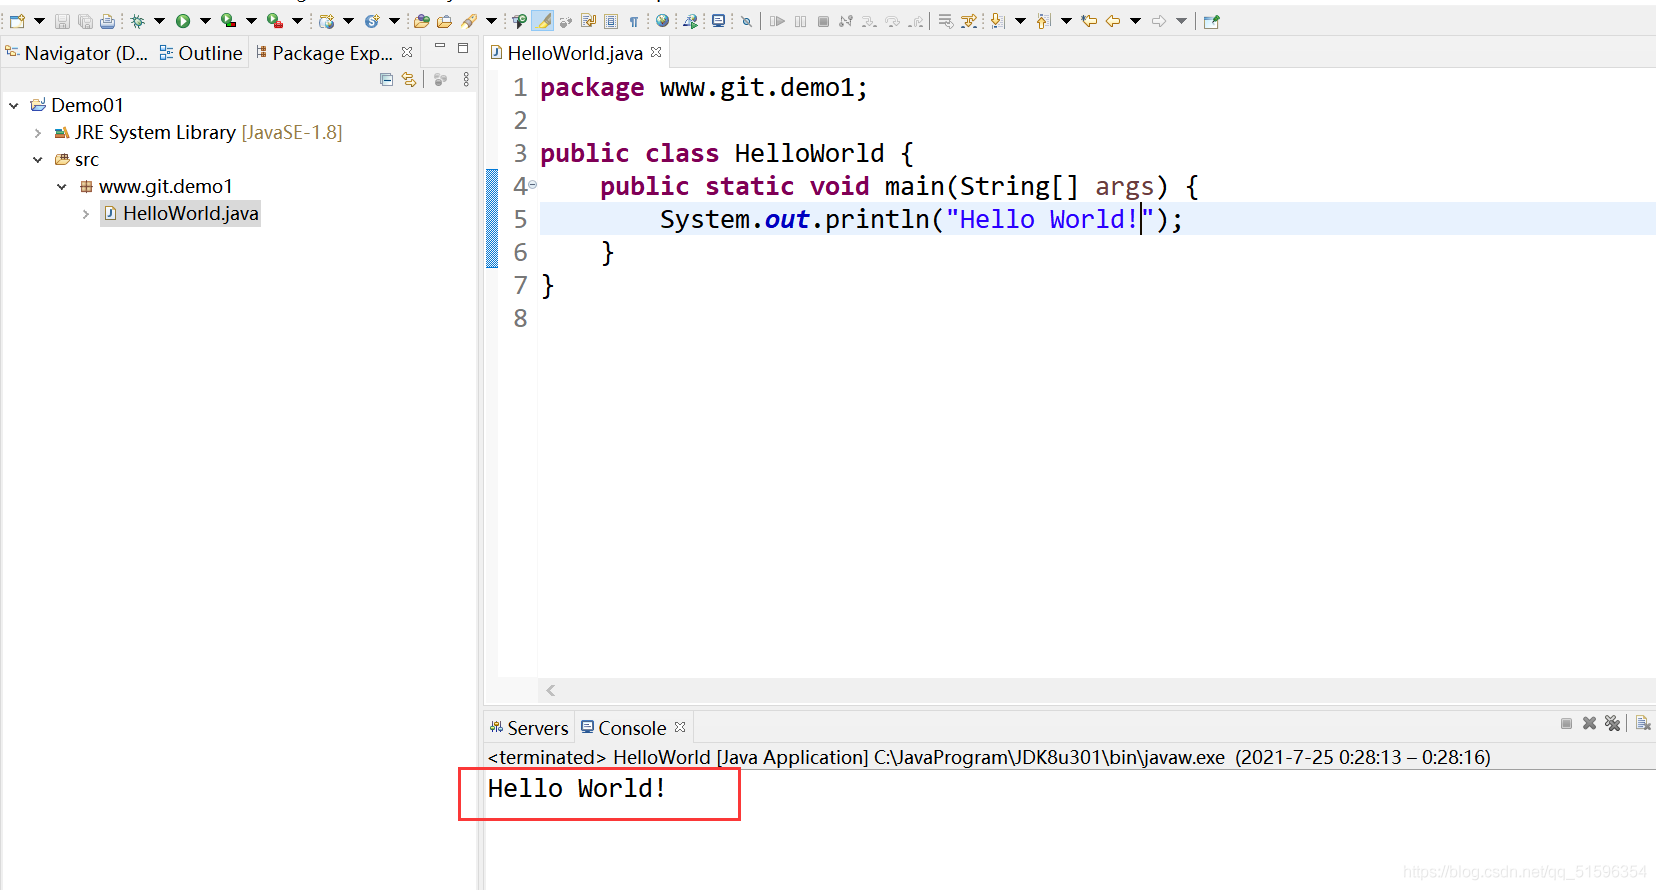Click the Next Annotation down-arrow icon
The image size is (1656, 890).
(997, 21)
